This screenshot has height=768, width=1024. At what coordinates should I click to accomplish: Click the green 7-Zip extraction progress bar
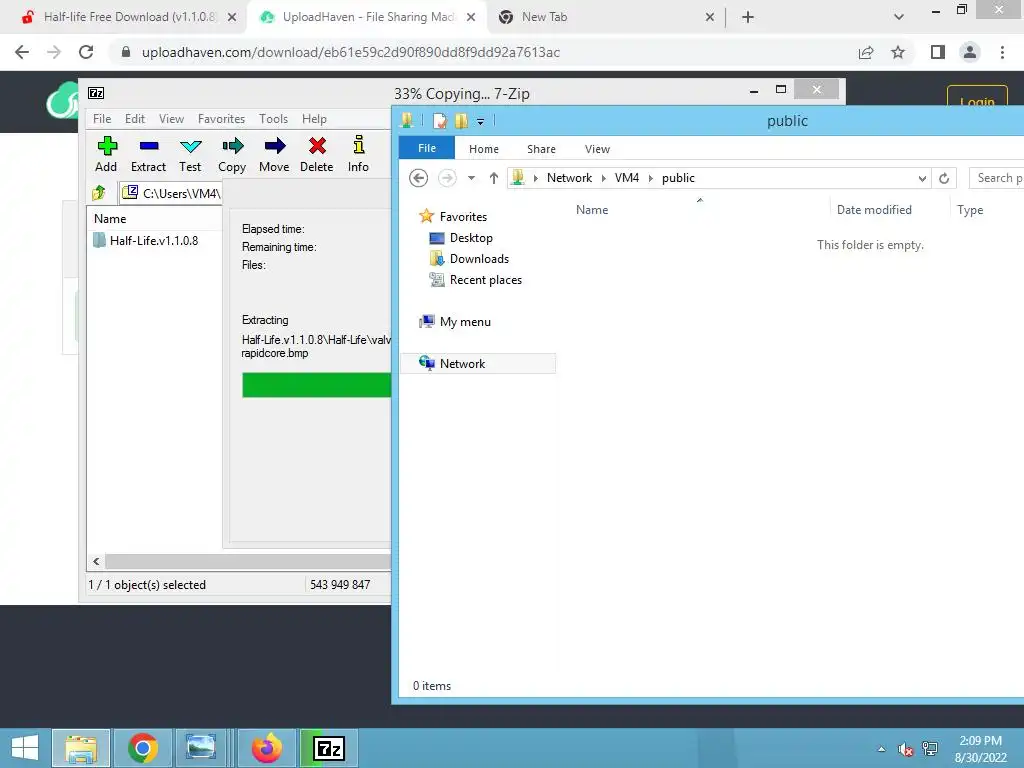(317, 385)
